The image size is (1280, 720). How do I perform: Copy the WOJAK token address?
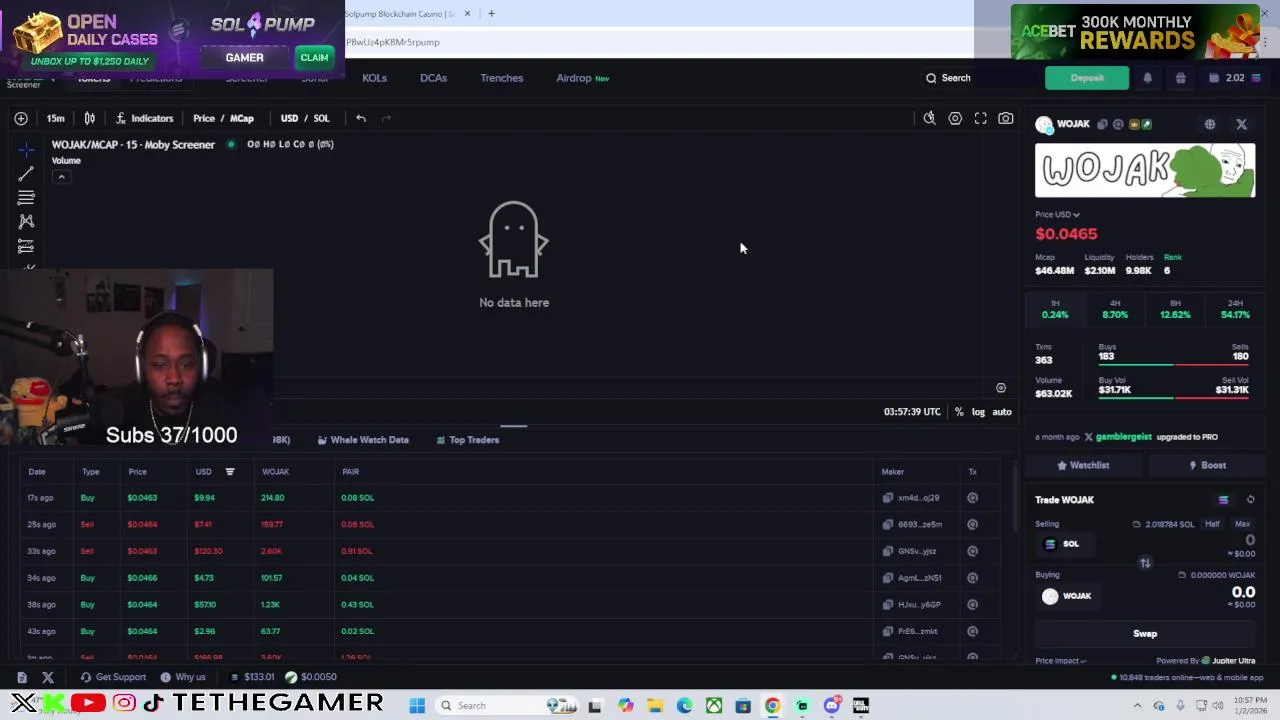[x=1102, y=124]
